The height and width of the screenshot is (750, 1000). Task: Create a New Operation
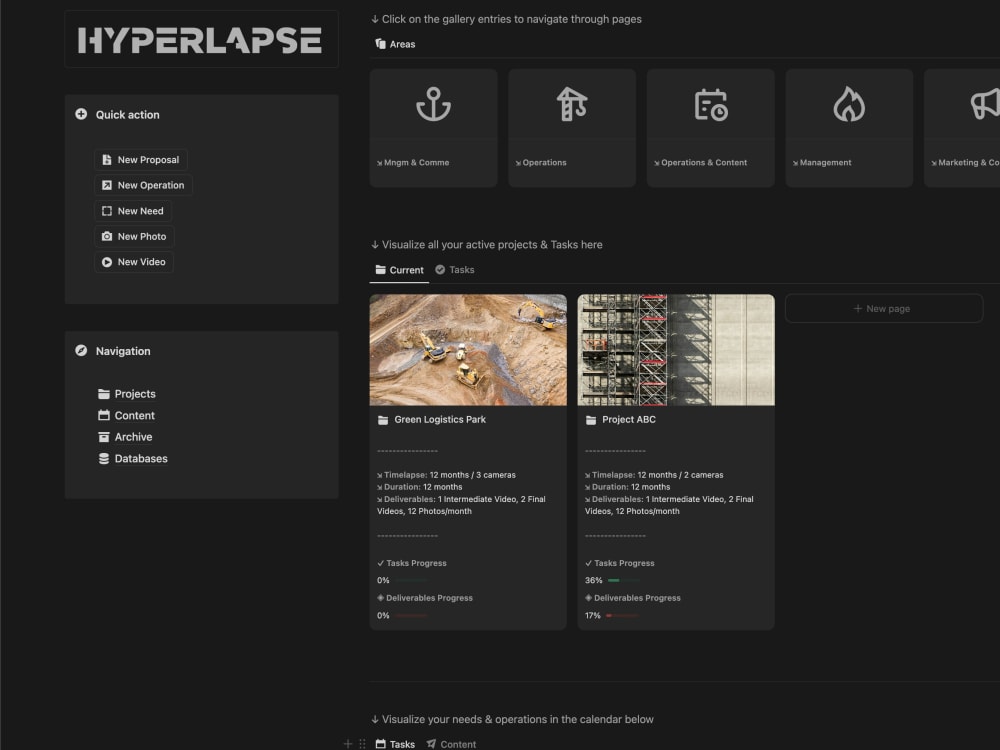coord(143,185)
